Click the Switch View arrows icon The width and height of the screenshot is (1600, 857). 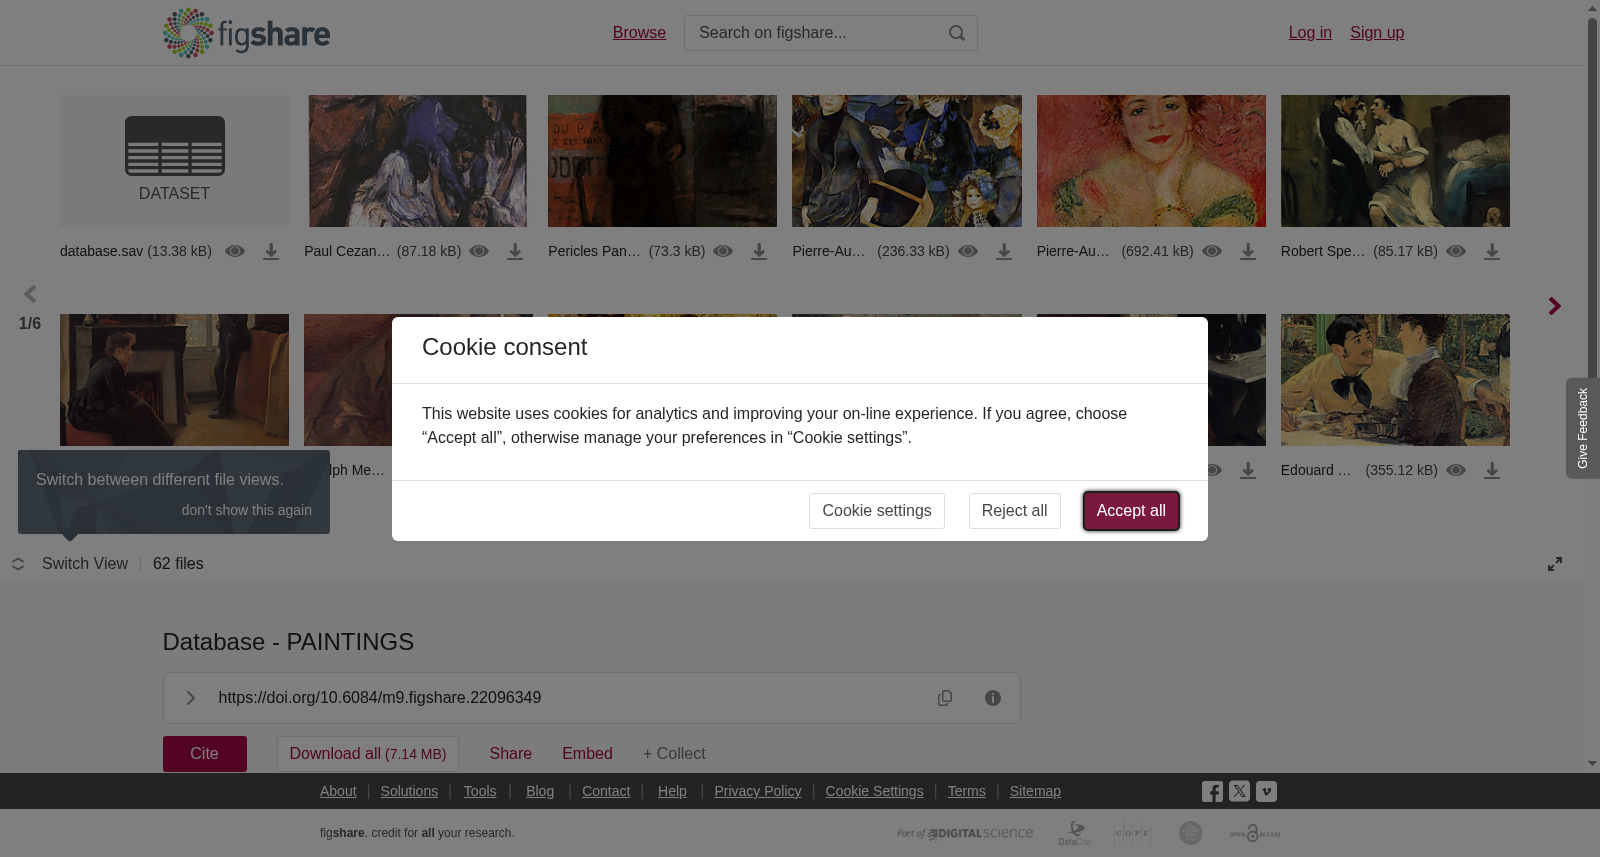click(18, 564)
